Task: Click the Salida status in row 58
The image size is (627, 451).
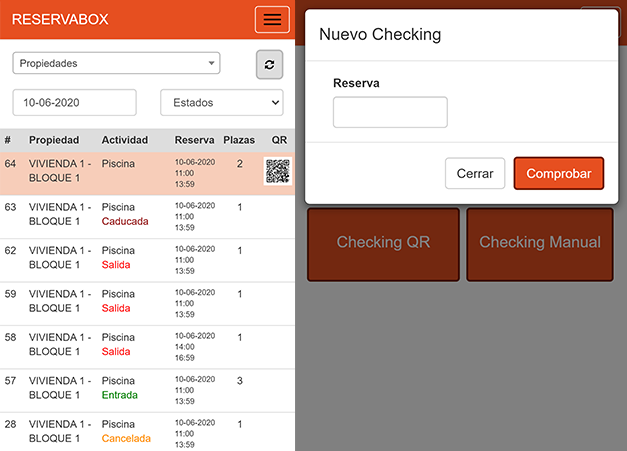Action: (x=116, y=351)
